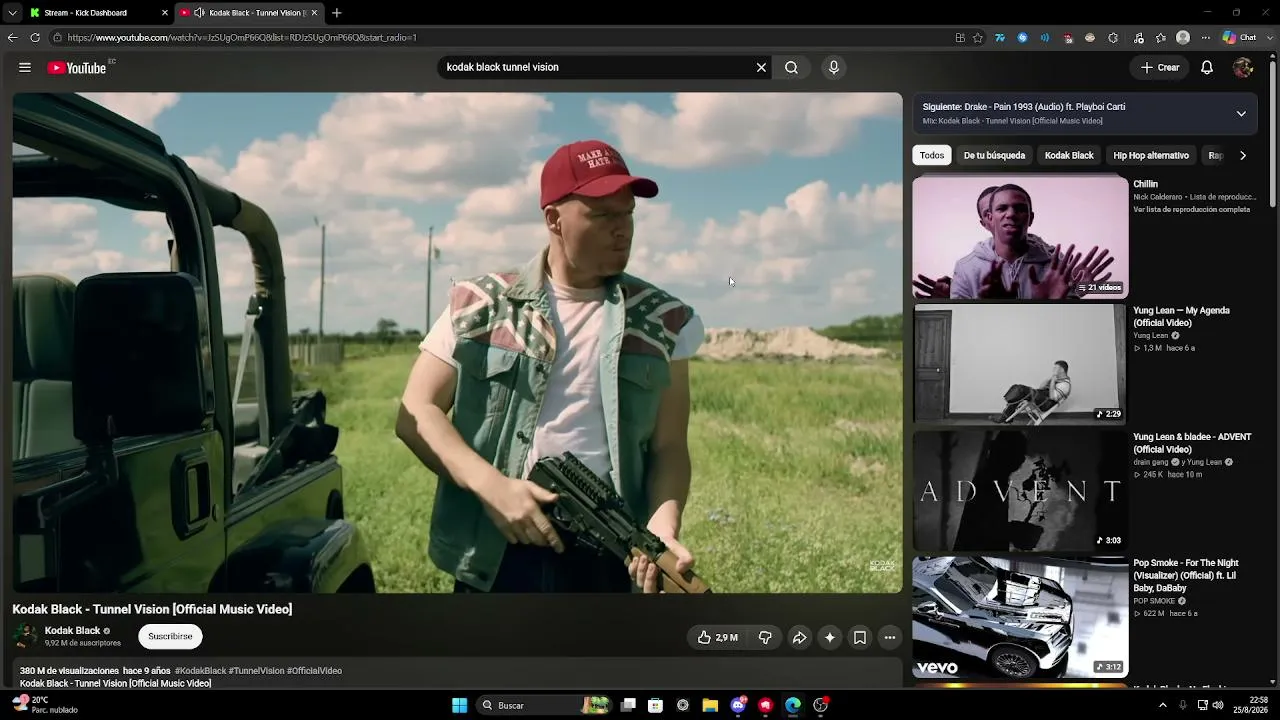The width and height of the screenshot is (1280, 720).
Task: Select the De tu búsqueda chip
Action: 994,155
